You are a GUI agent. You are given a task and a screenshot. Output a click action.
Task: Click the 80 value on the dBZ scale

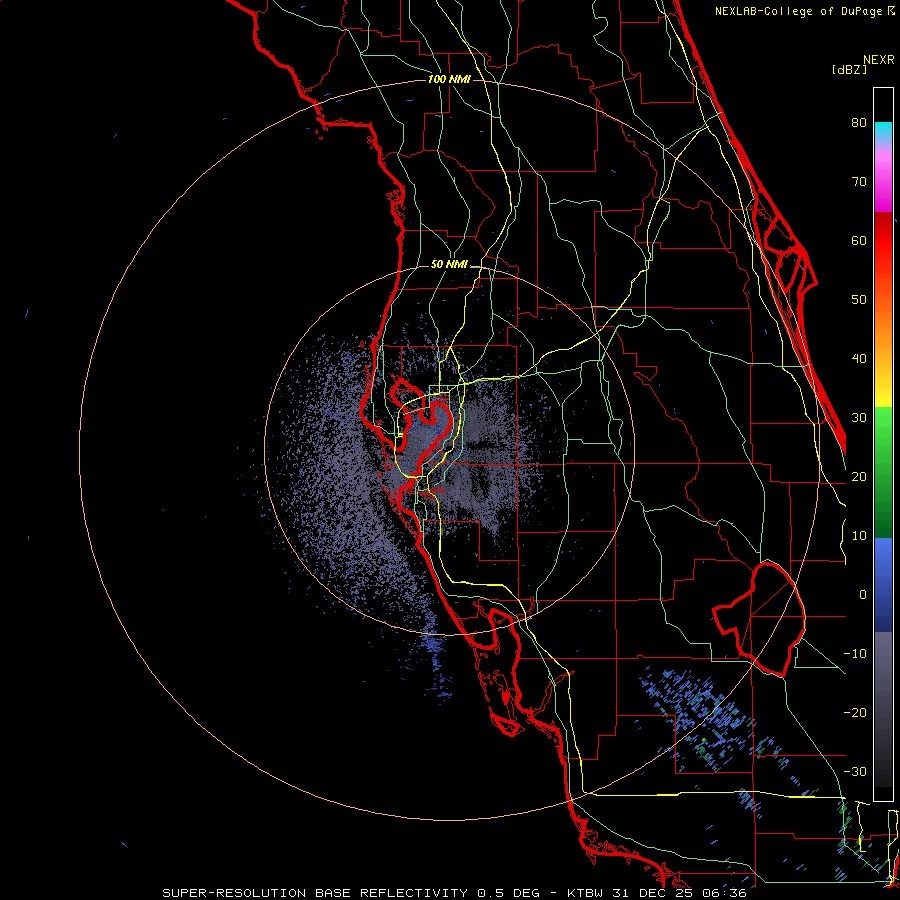point(859,122)
